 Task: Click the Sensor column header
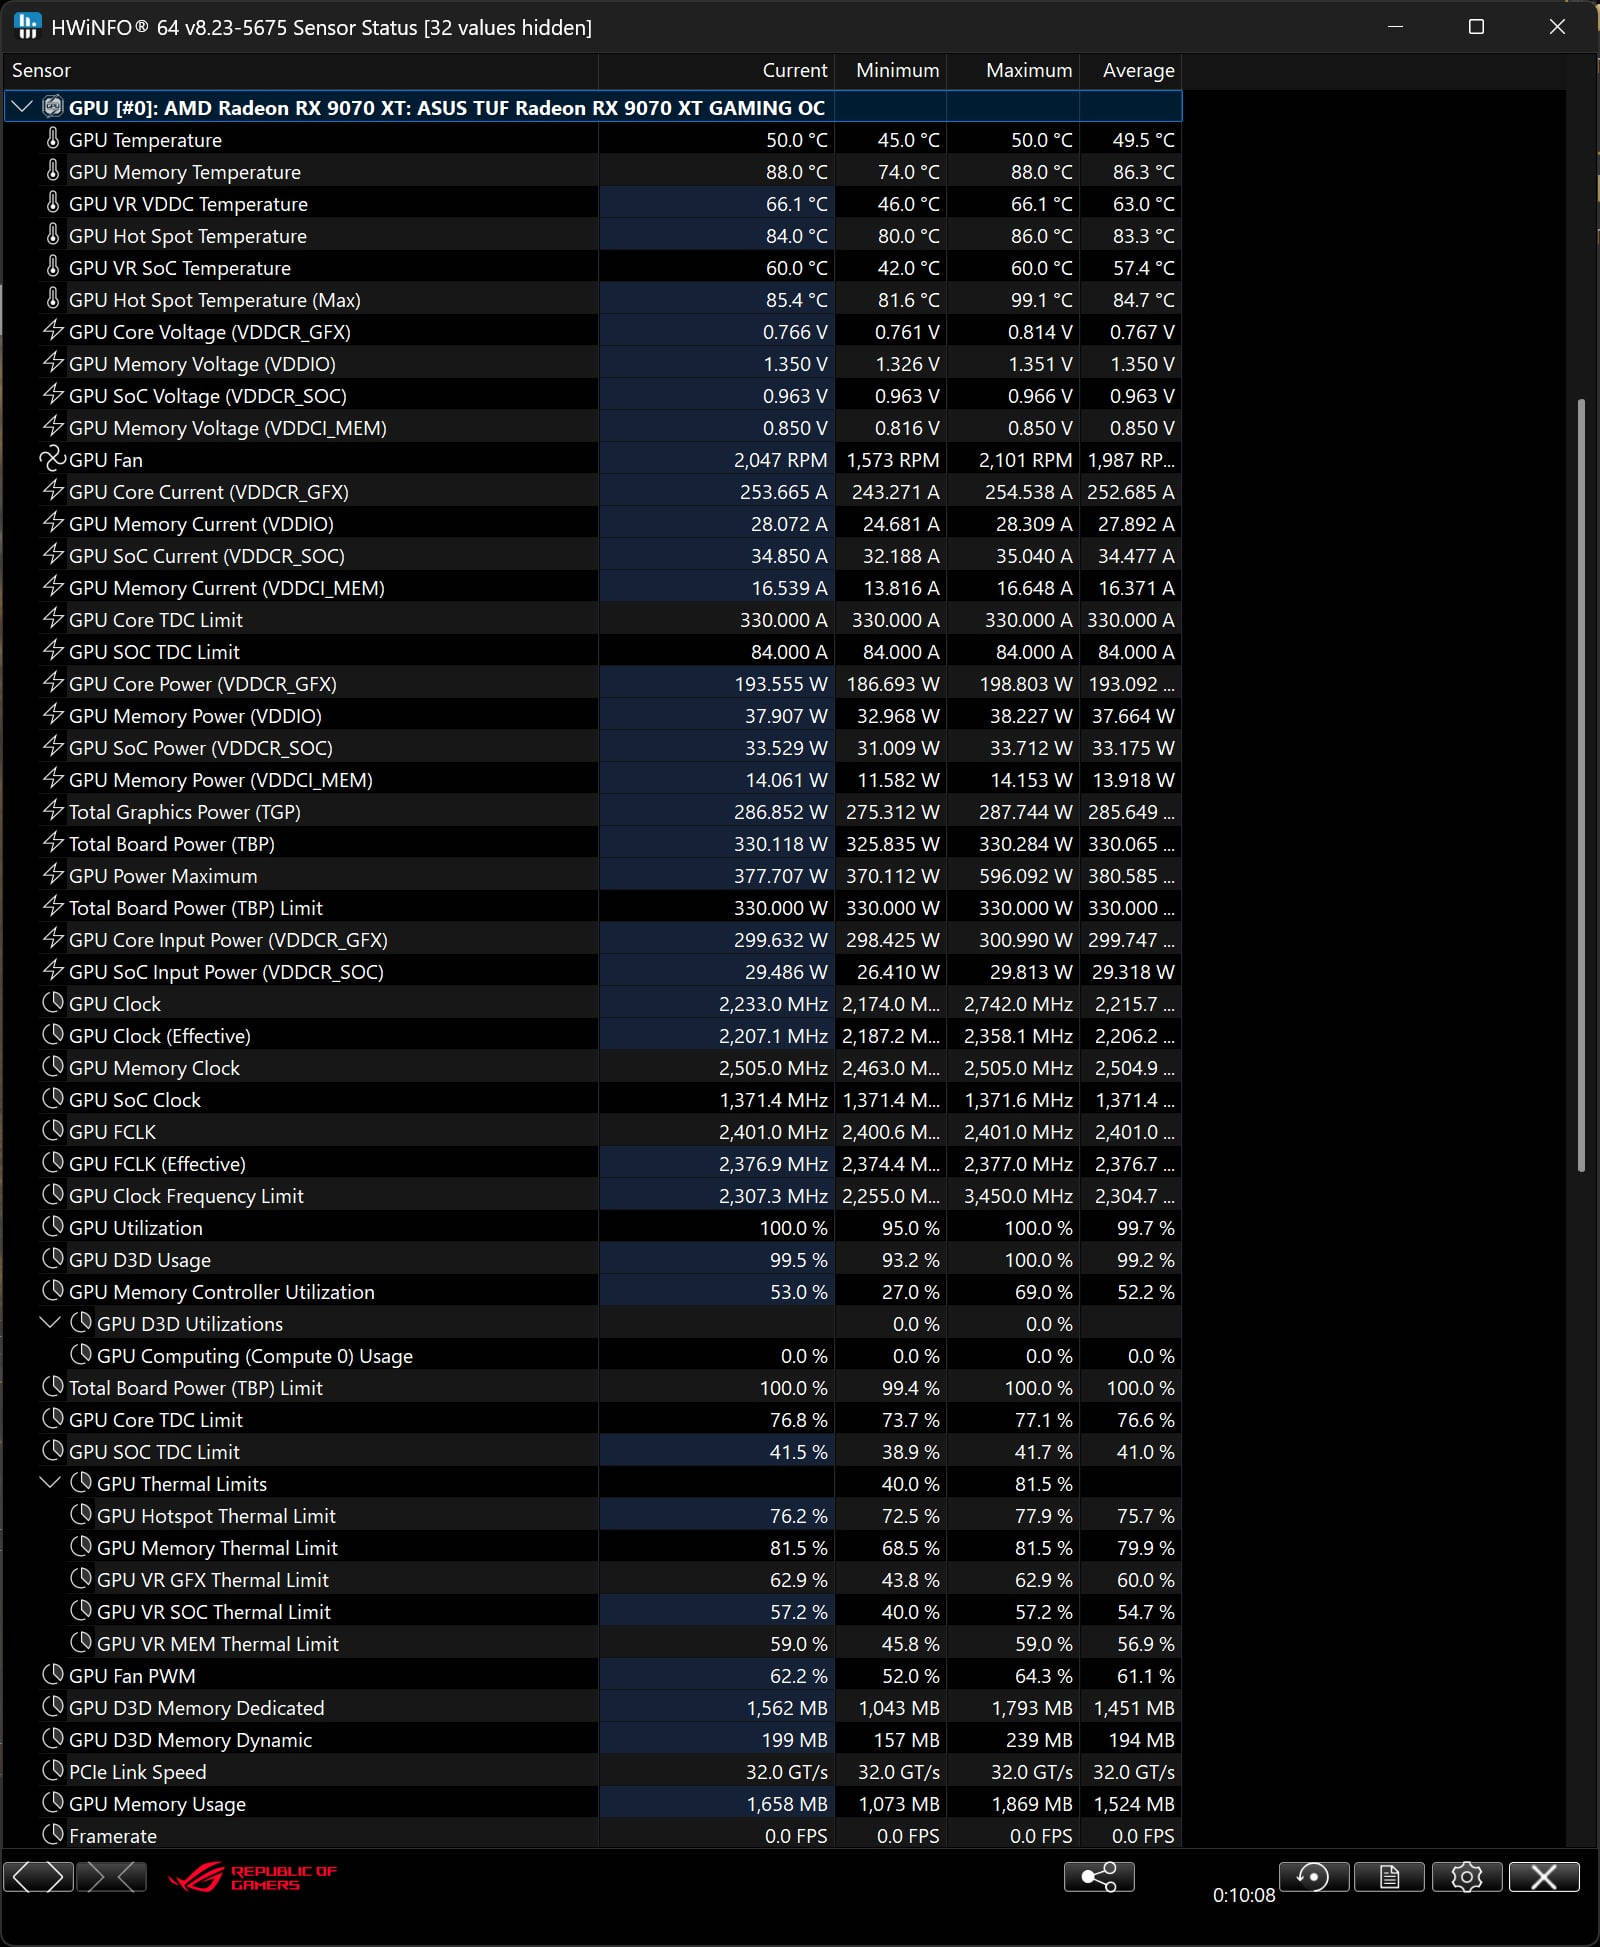point(300,70)
